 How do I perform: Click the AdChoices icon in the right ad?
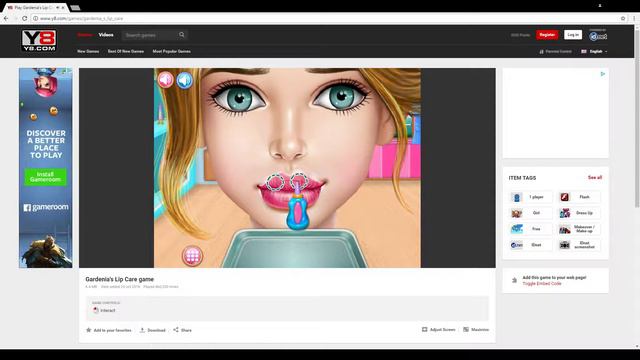tap(602, 74)
